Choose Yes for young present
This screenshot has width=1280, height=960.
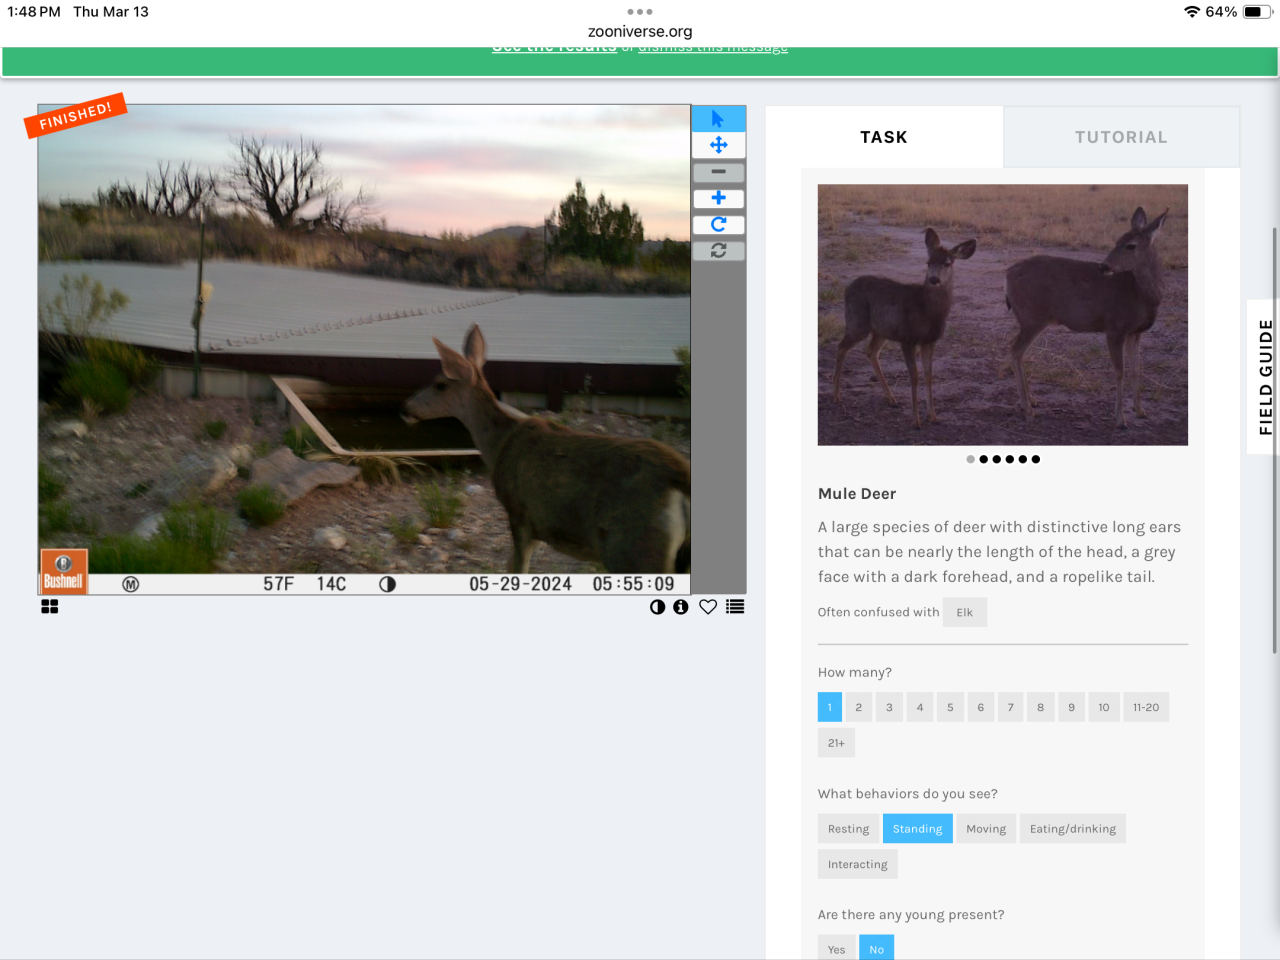[x=836, y=949]
